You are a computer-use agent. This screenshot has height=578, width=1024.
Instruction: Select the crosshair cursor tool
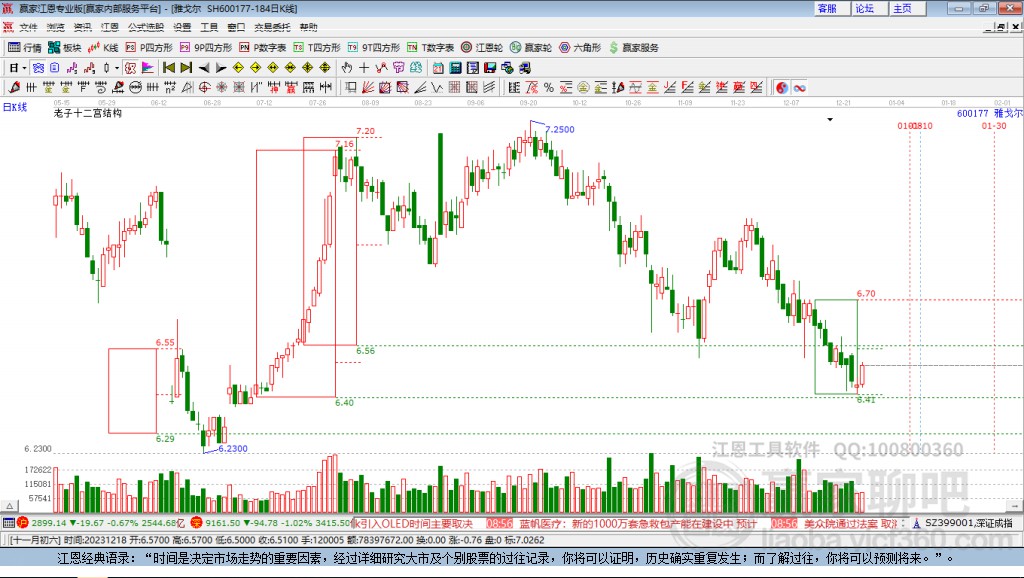click(x=364, y=68)
